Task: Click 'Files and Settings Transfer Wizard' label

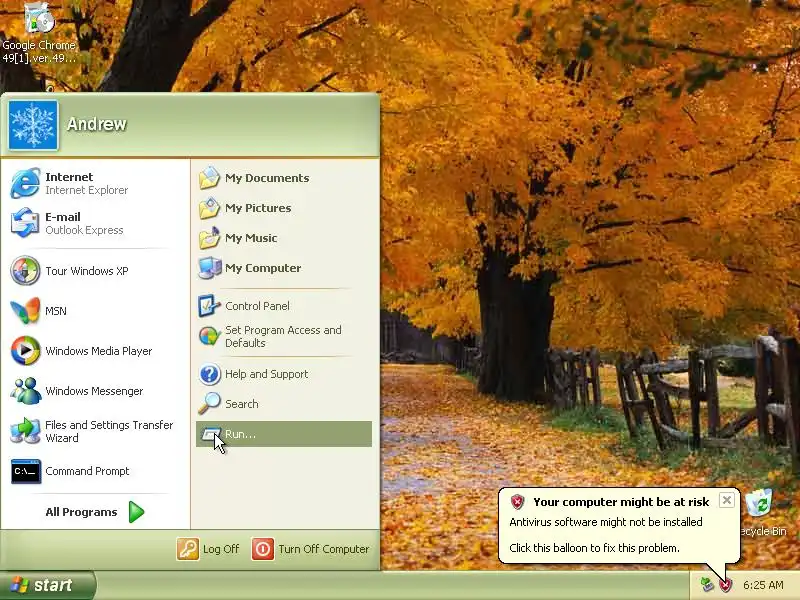Action: pos(109,432)
